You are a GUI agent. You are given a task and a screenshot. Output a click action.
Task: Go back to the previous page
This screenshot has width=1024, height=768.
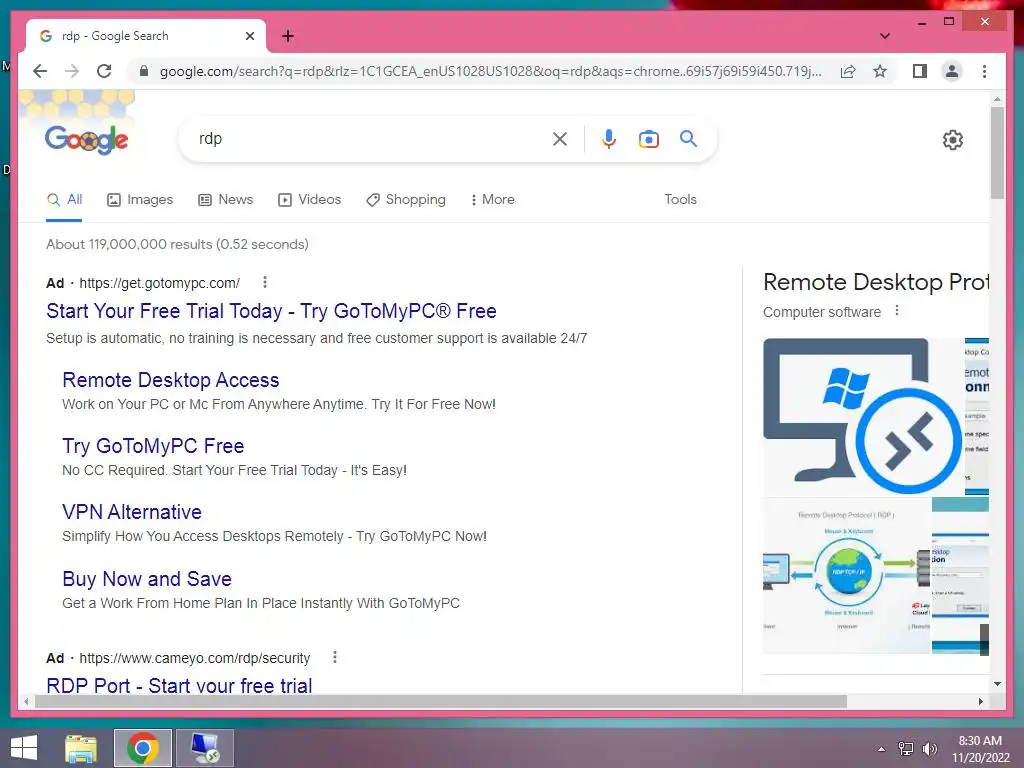click(40, 71)
